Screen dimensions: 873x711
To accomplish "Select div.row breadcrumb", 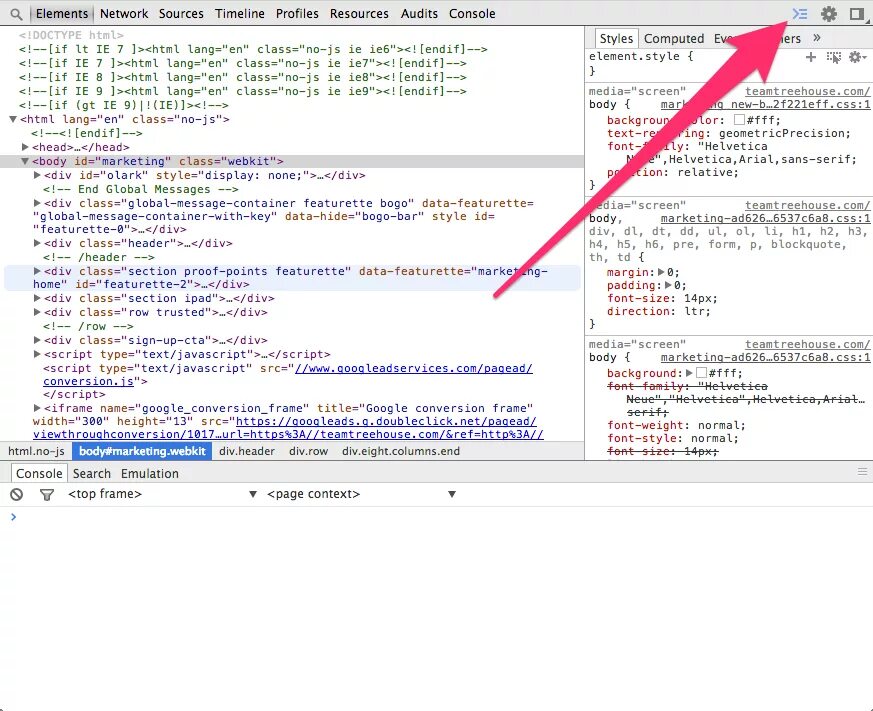I will coord(308,452).
